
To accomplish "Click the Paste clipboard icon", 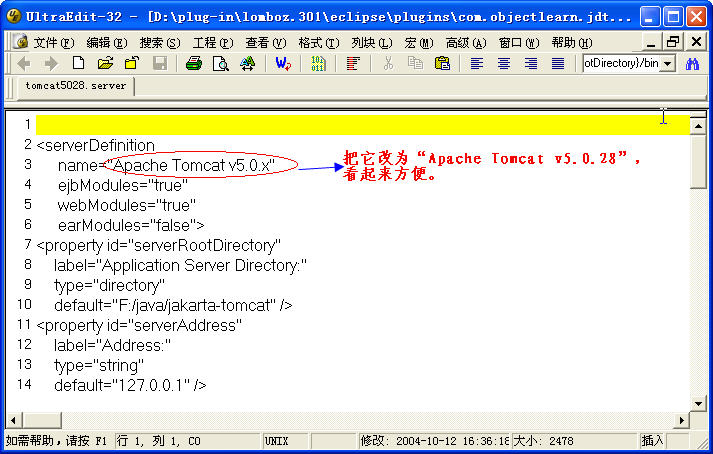I will tap(438, 63).
